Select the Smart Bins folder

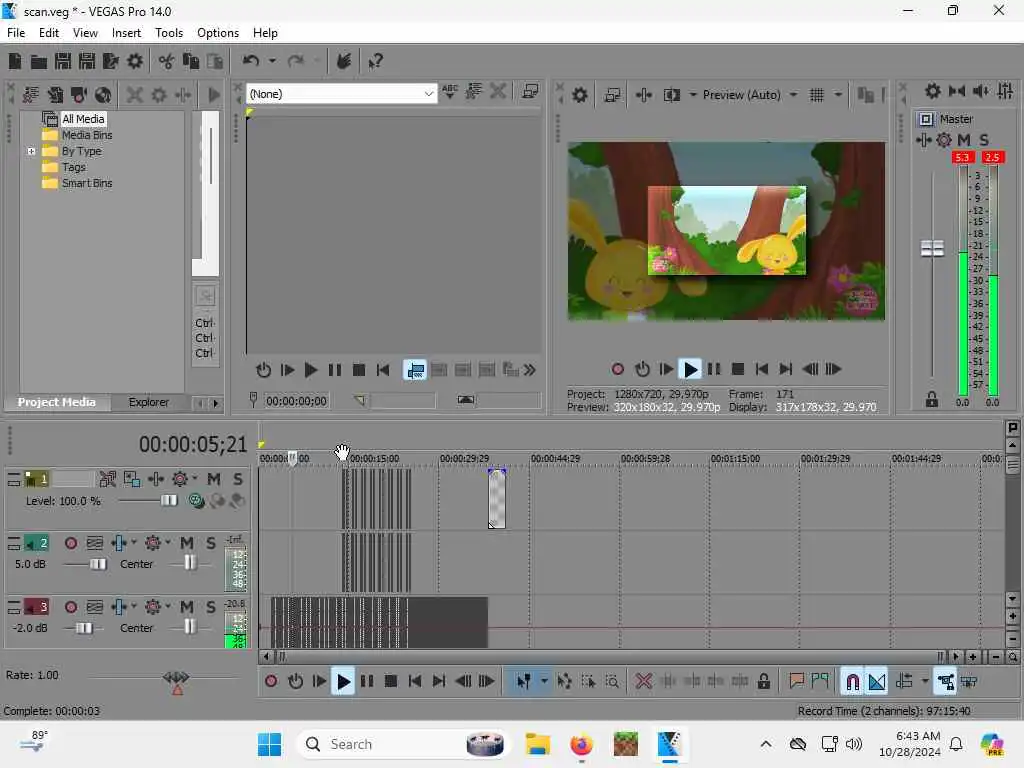click(x=87, y=184)
